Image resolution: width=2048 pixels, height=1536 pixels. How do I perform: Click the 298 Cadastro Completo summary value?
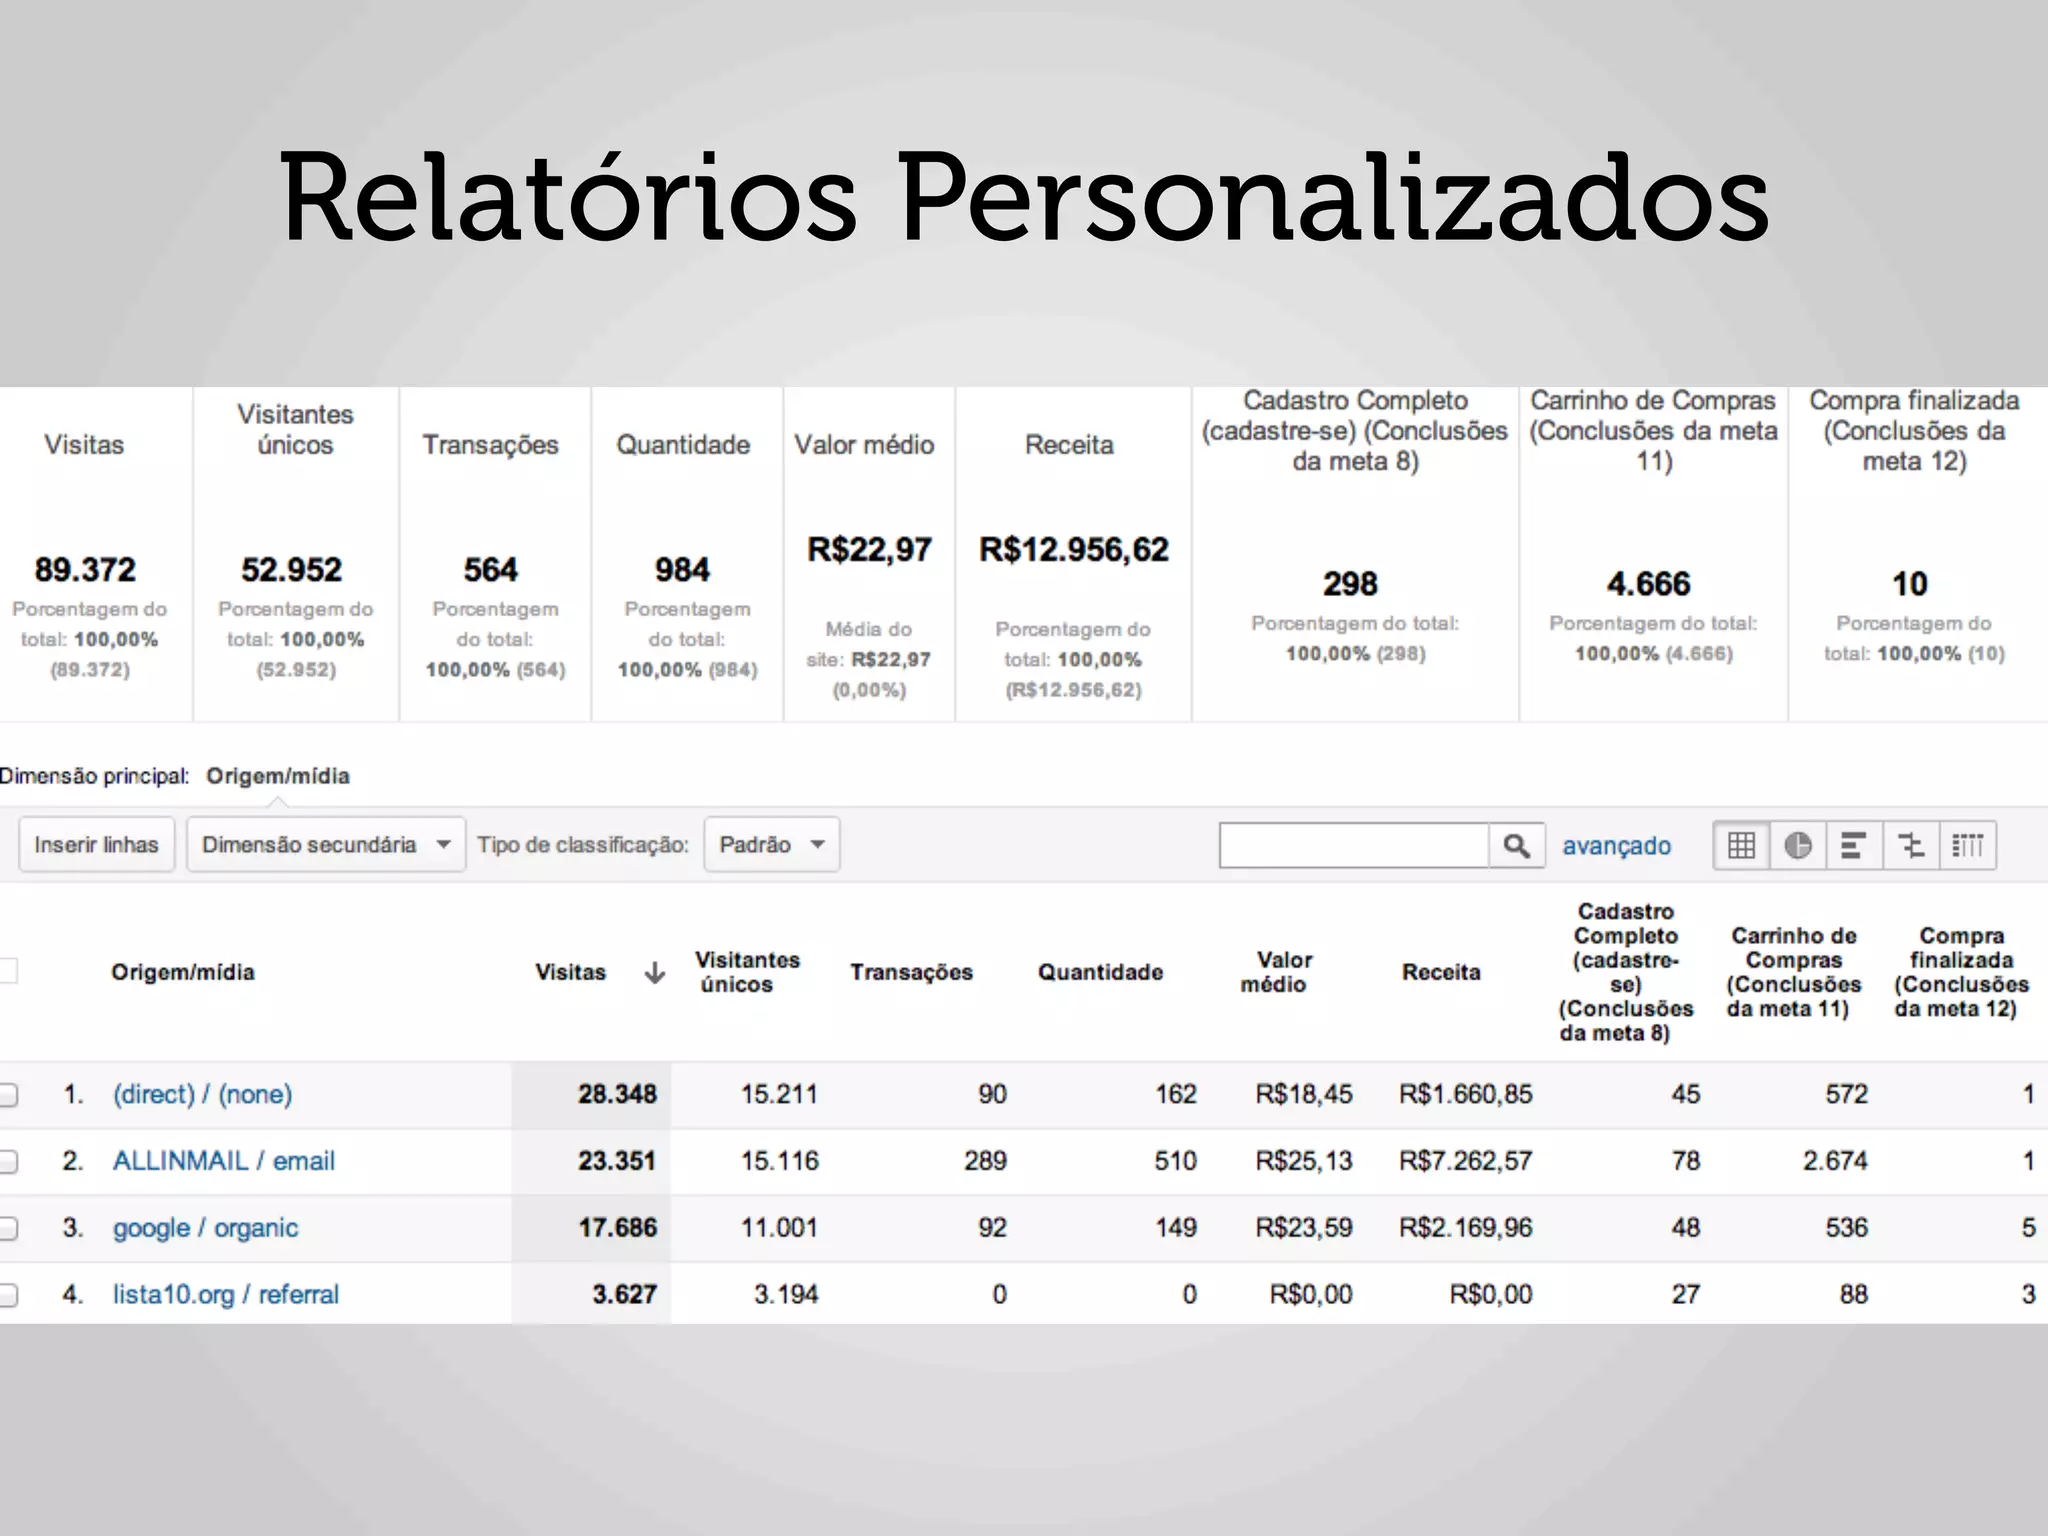(1350, 584)
